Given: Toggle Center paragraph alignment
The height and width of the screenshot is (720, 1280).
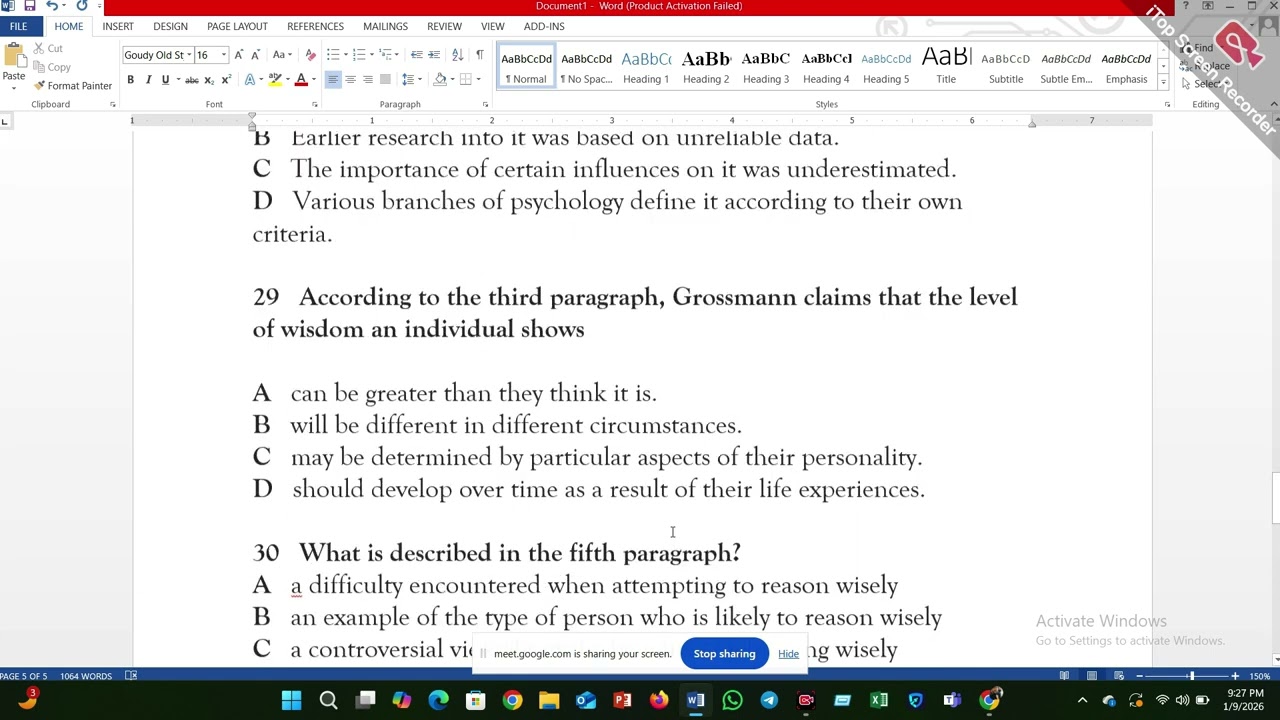Looking at the screenshot, I should (350, 80).
